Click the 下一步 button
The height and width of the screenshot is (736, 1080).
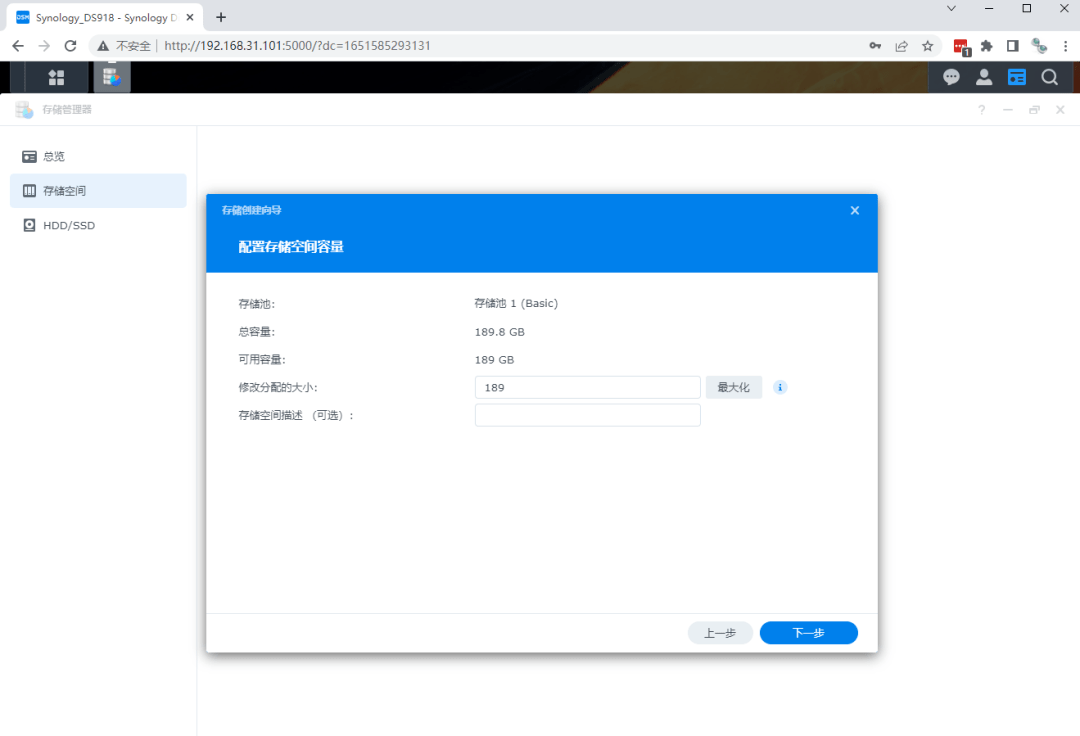pyautogui.click(x=808, y=632)
